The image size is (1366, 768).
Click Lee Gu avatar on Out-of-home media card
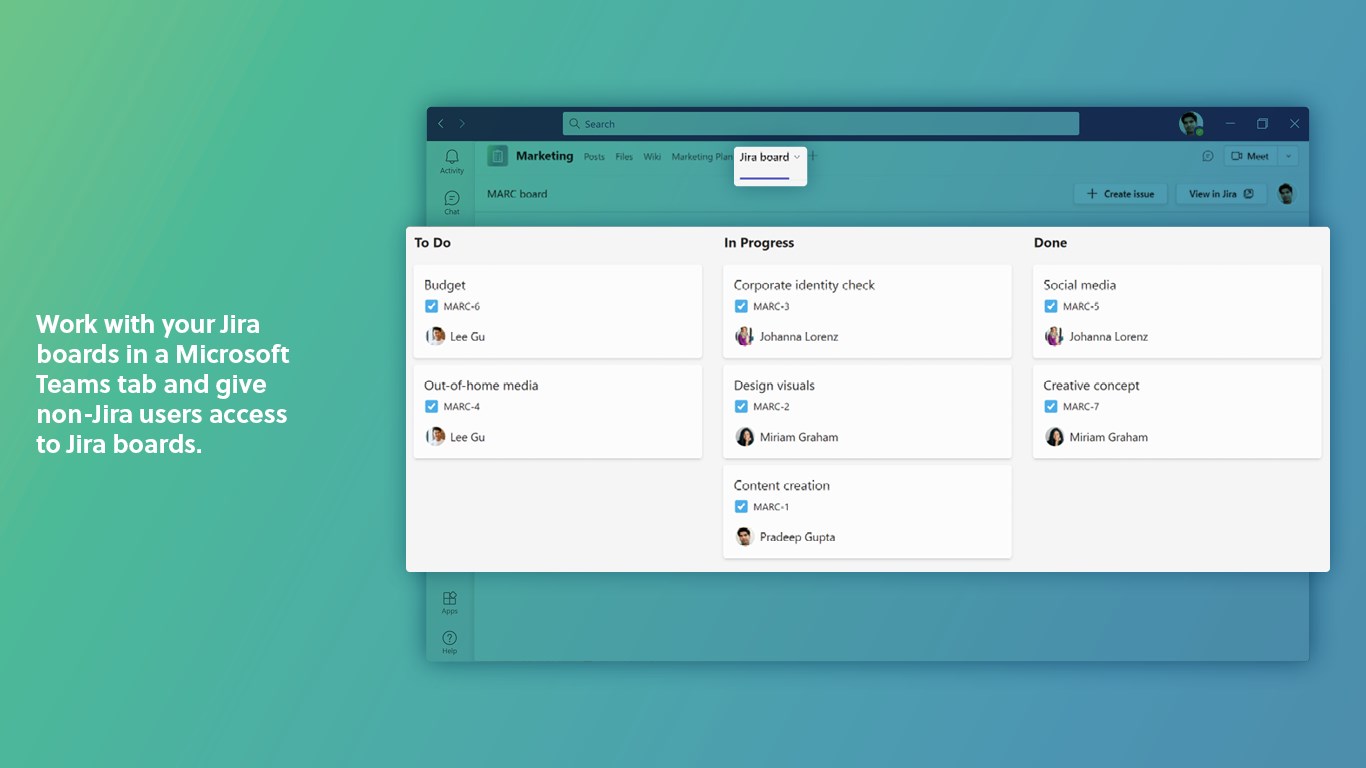[x=435, y=437]
